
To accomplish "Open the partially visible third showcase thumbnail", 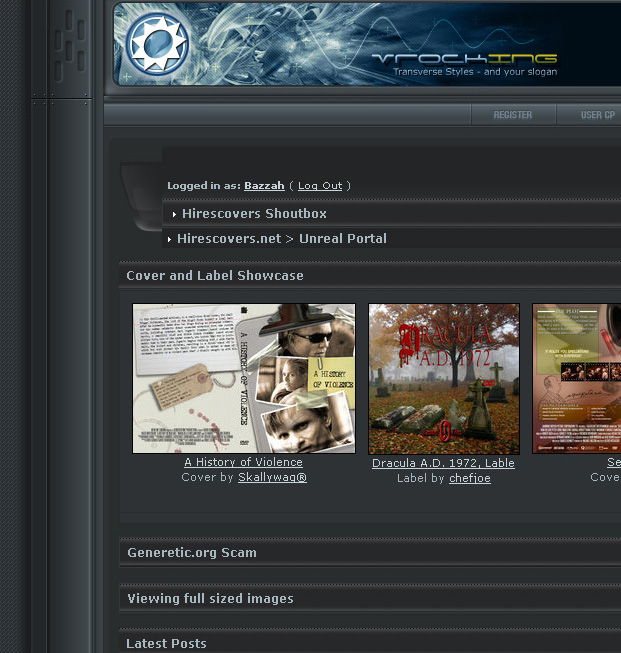I will point(577,379).
